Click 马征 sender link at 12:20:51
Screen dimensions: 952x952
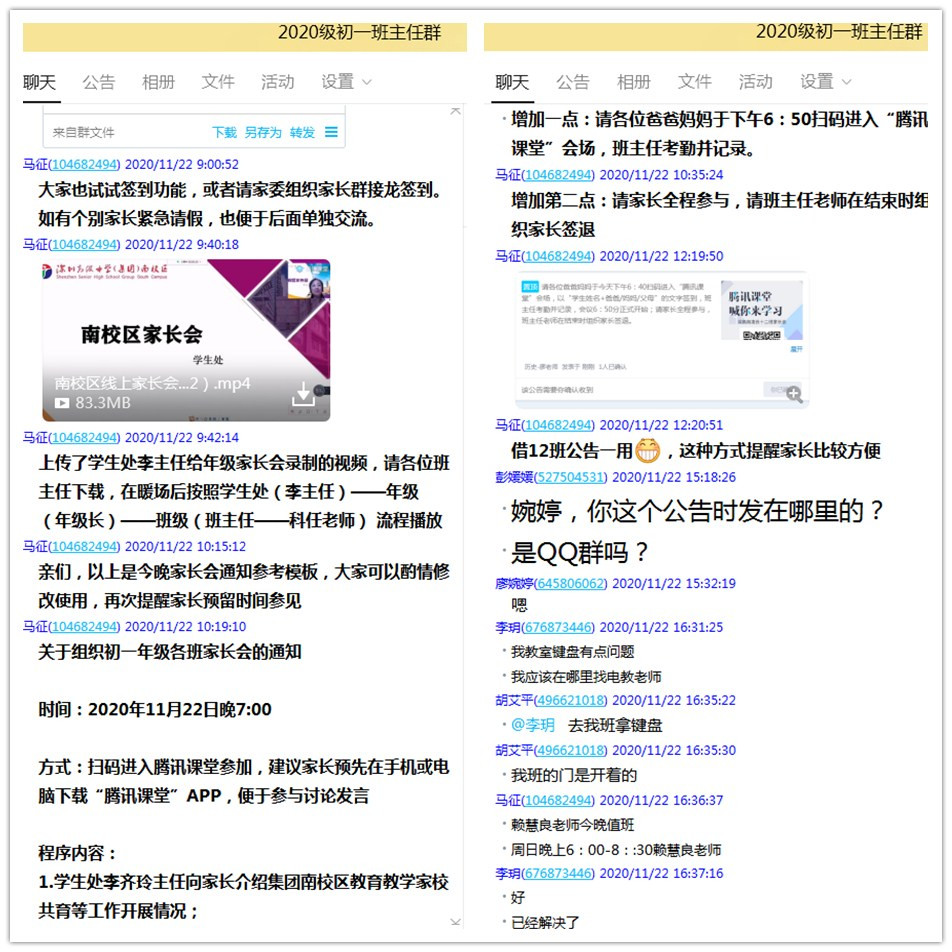coord(545,425)
